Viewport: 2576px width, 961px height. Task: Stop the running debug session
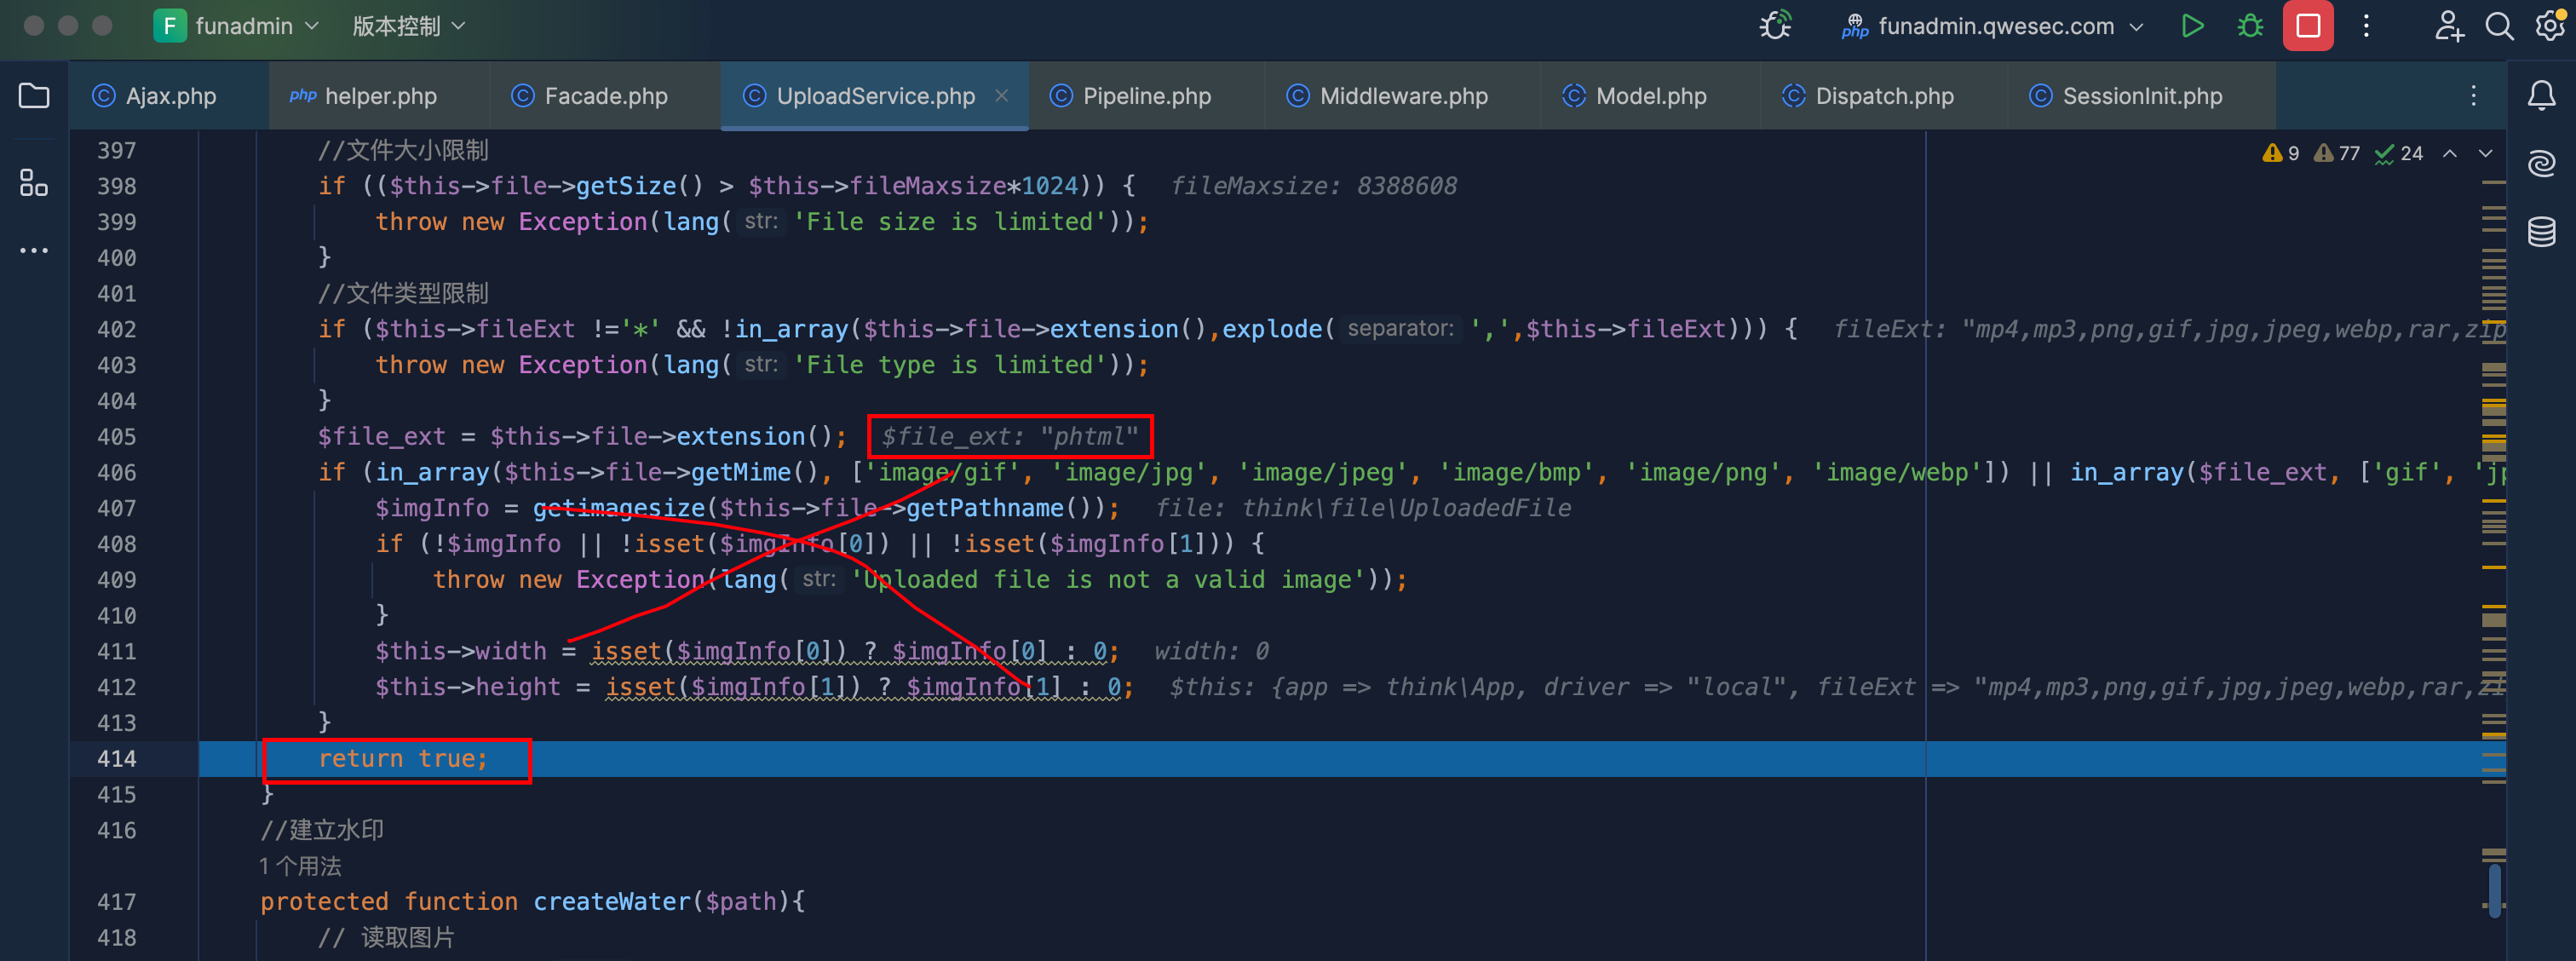(2308, 26)
